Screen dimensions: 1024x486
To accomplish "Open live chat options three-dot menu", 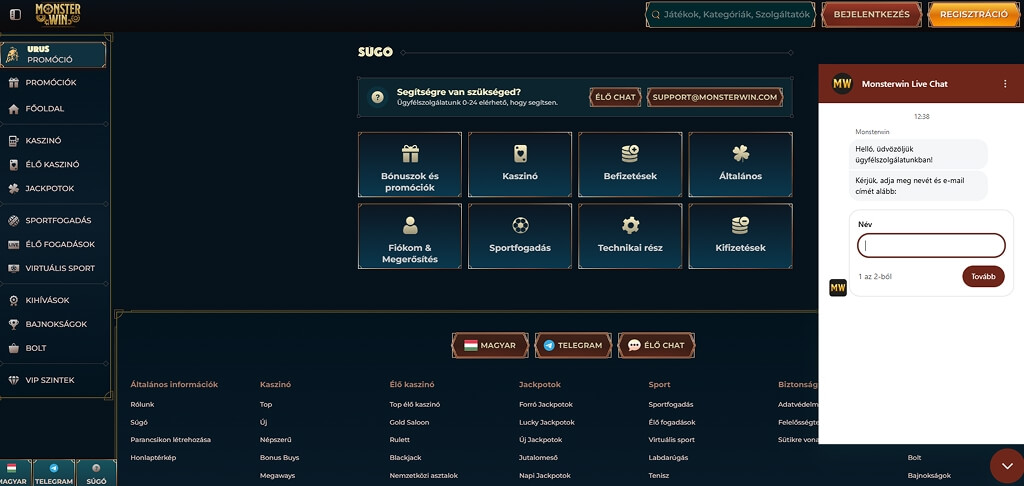I will click(1005, 84).
